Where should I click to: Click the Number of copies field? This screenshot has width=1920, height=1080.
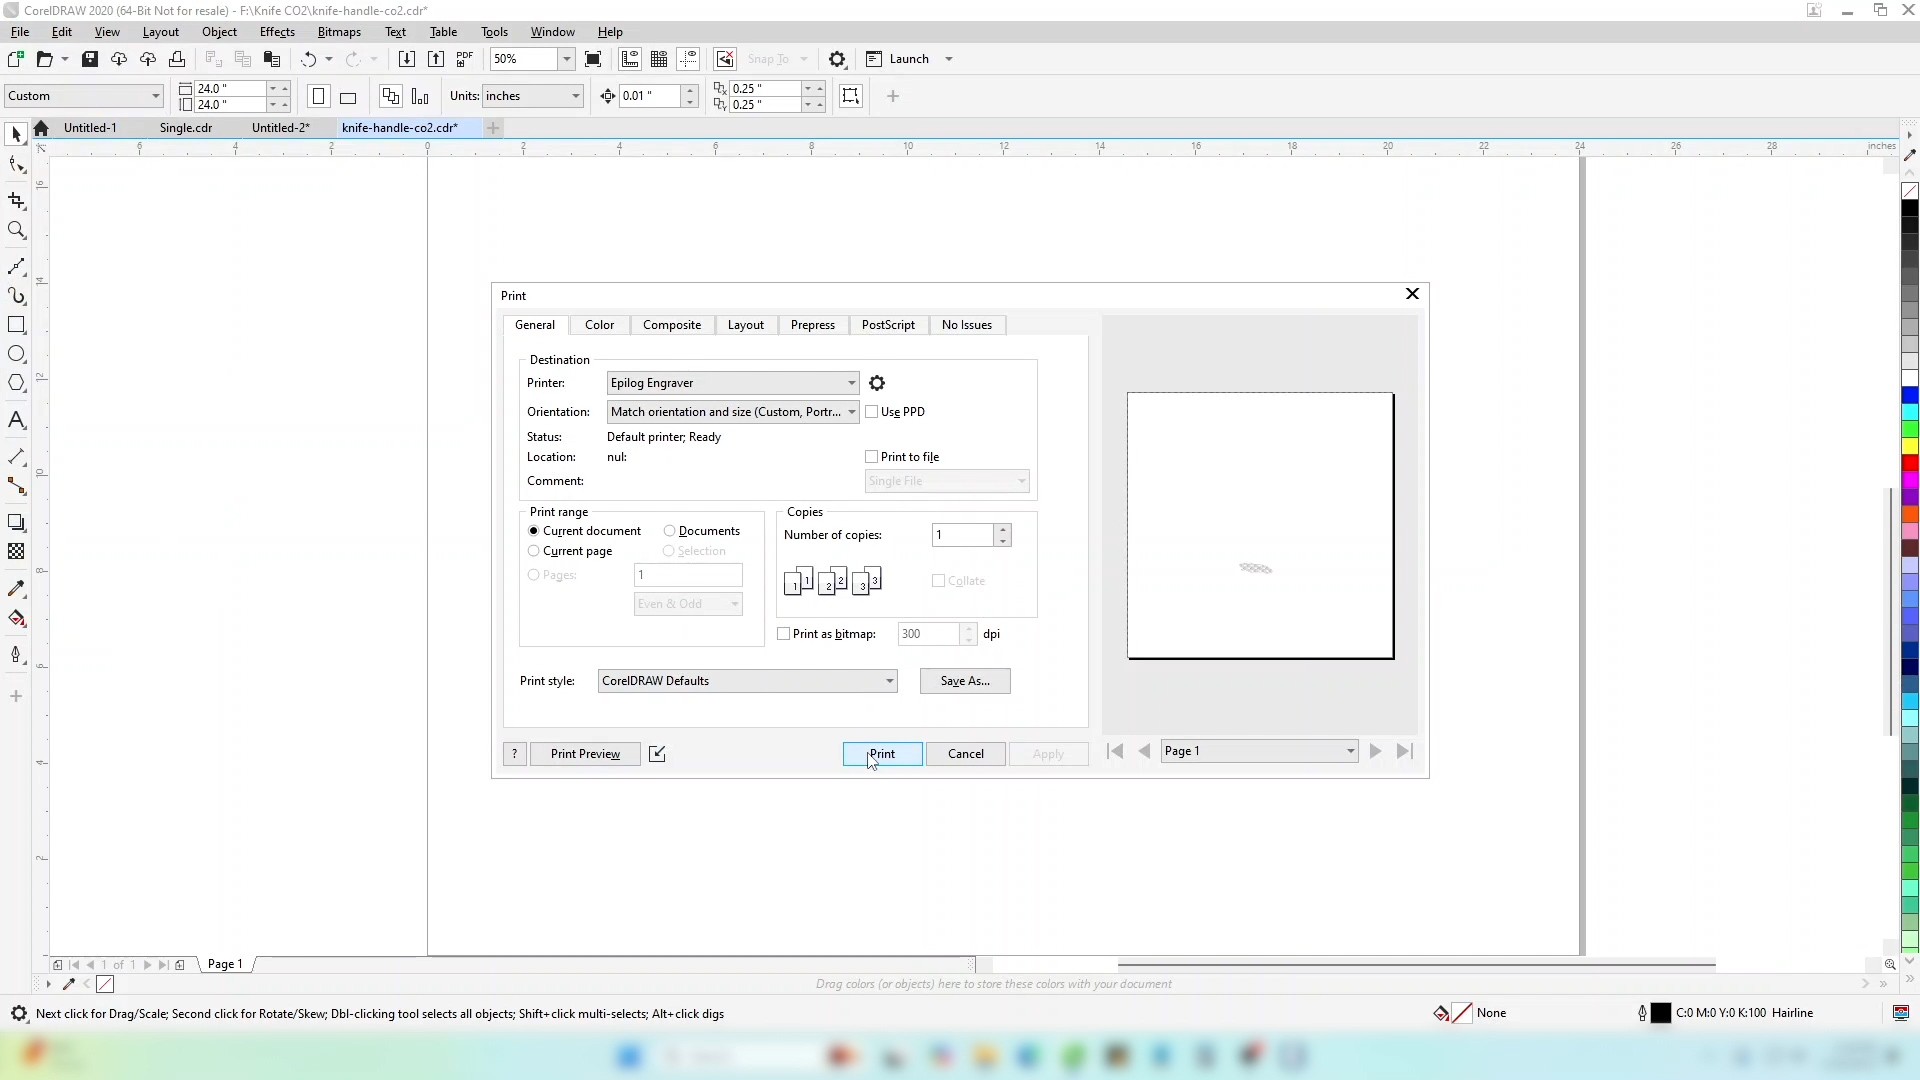(962, 535)
